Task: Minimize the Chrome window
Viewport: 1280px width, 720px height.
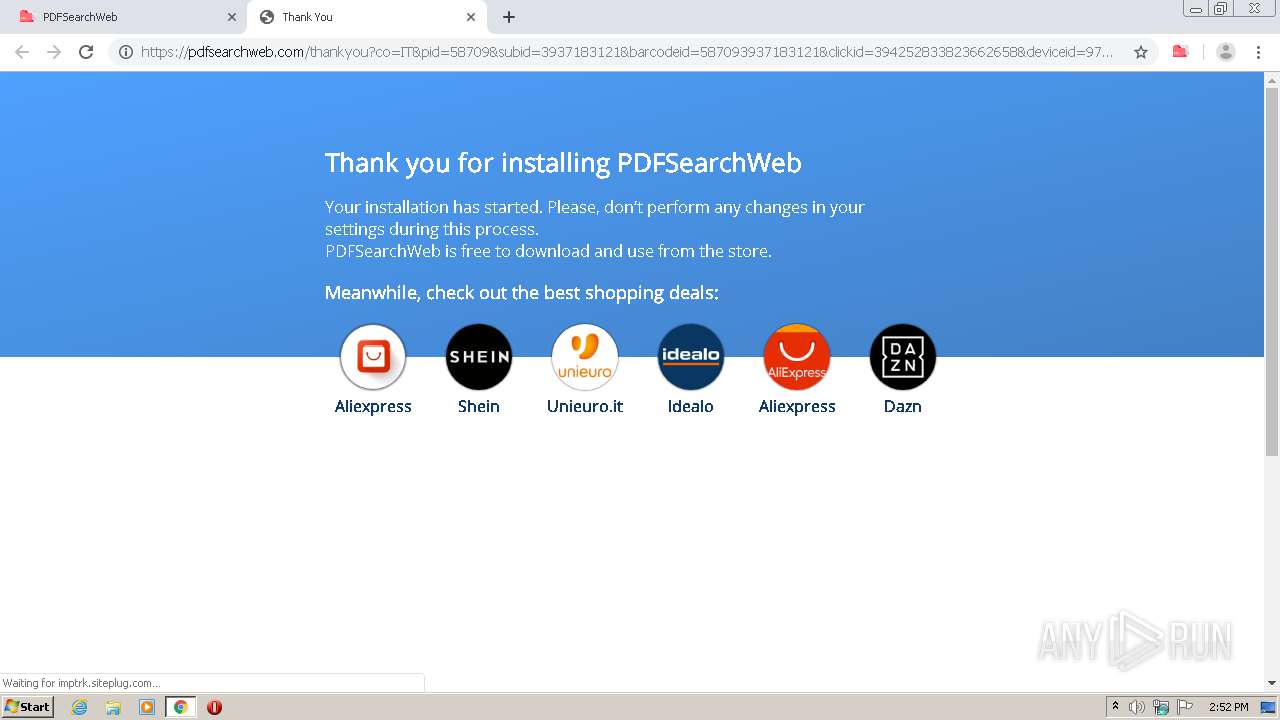Action: (x=1196, y=9)
